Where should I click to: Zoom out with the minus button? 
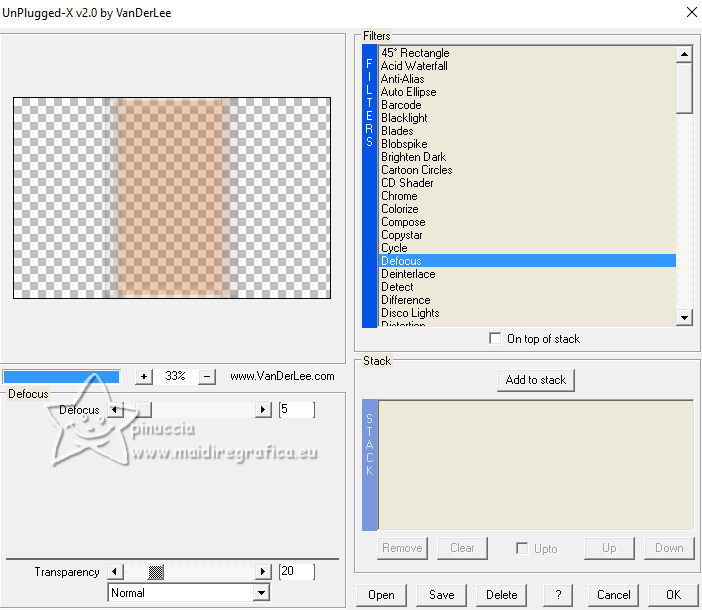[206, 376]
